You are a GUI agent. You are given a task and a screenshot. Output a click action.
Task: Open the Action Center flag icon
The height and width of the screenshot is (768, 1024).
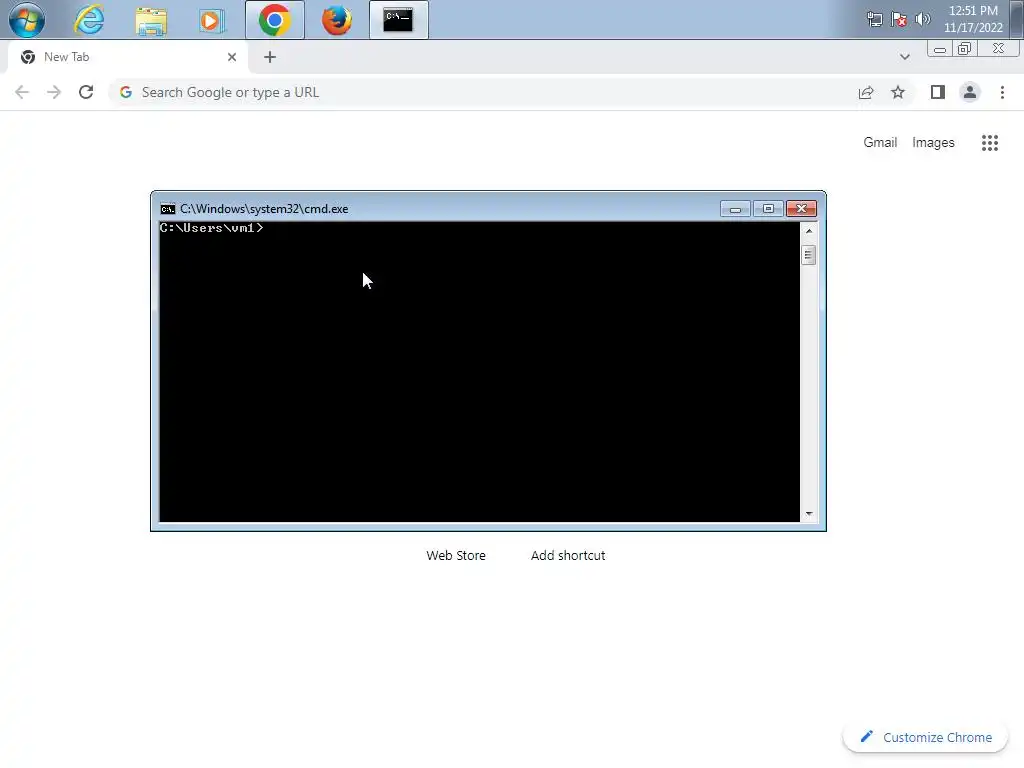coord(899,19)
